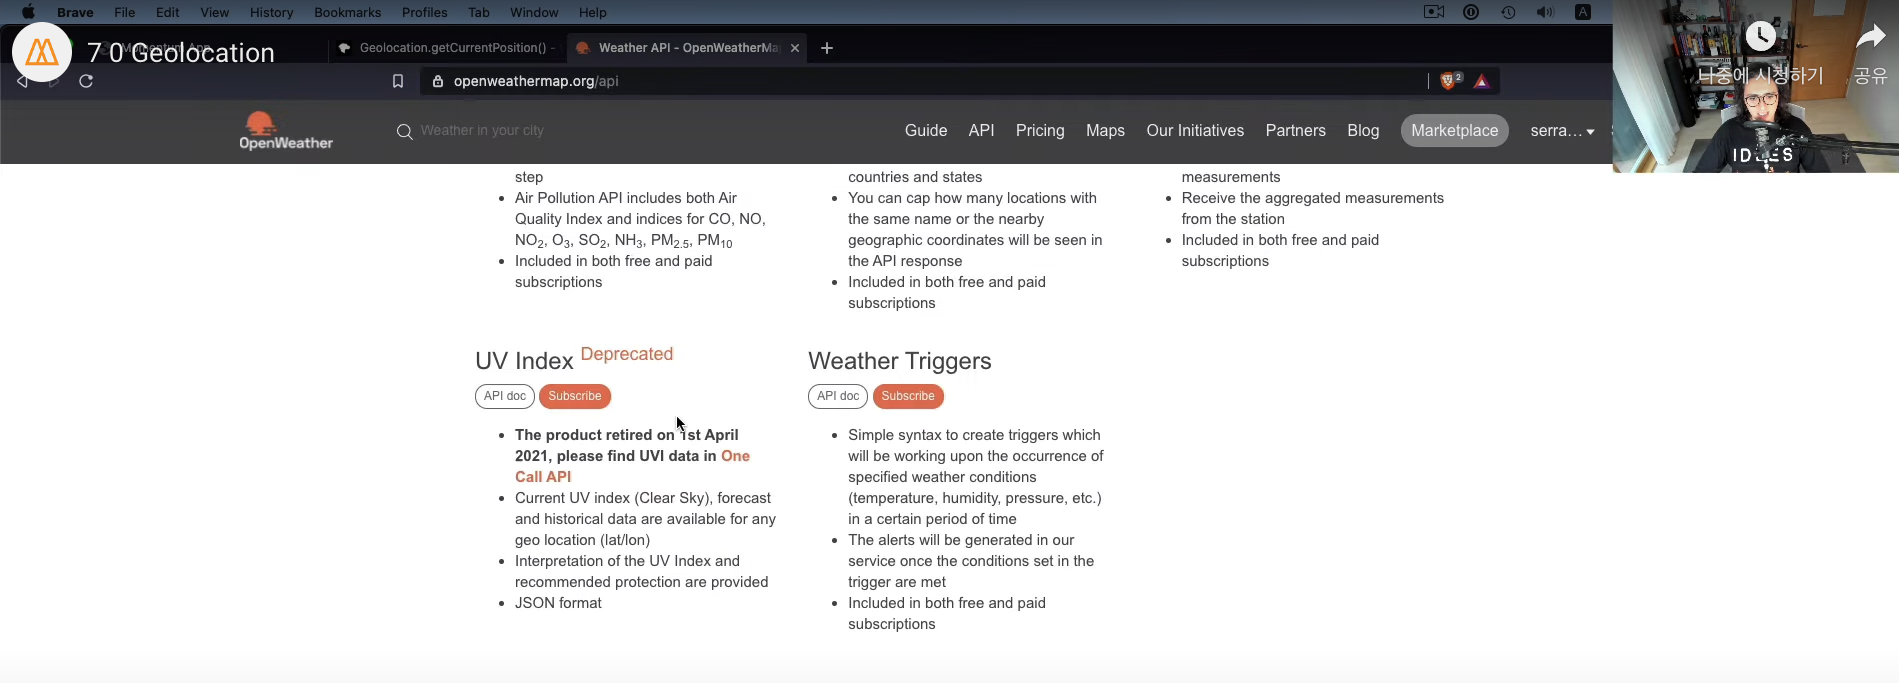Click the UV Index heading
1899x683 pixels.
524,361
